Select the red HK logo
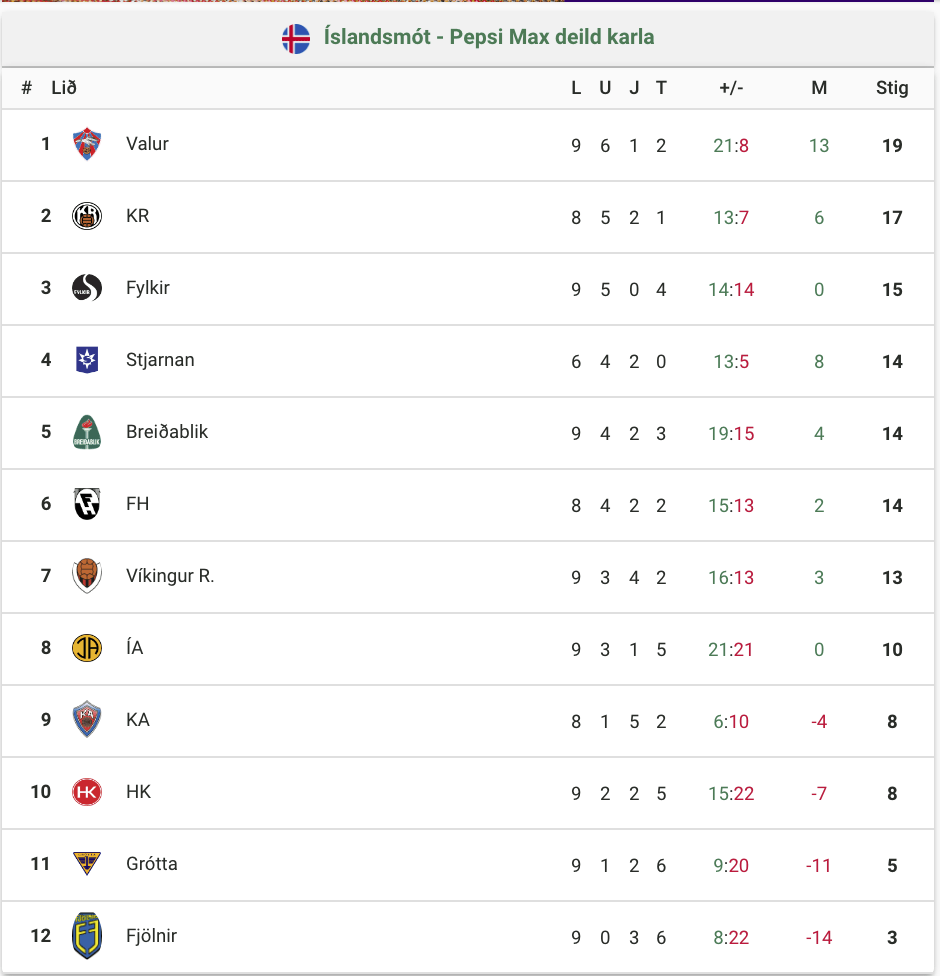Image resolution: width=940 pixels, height=976 pixels. pos(87,792)
